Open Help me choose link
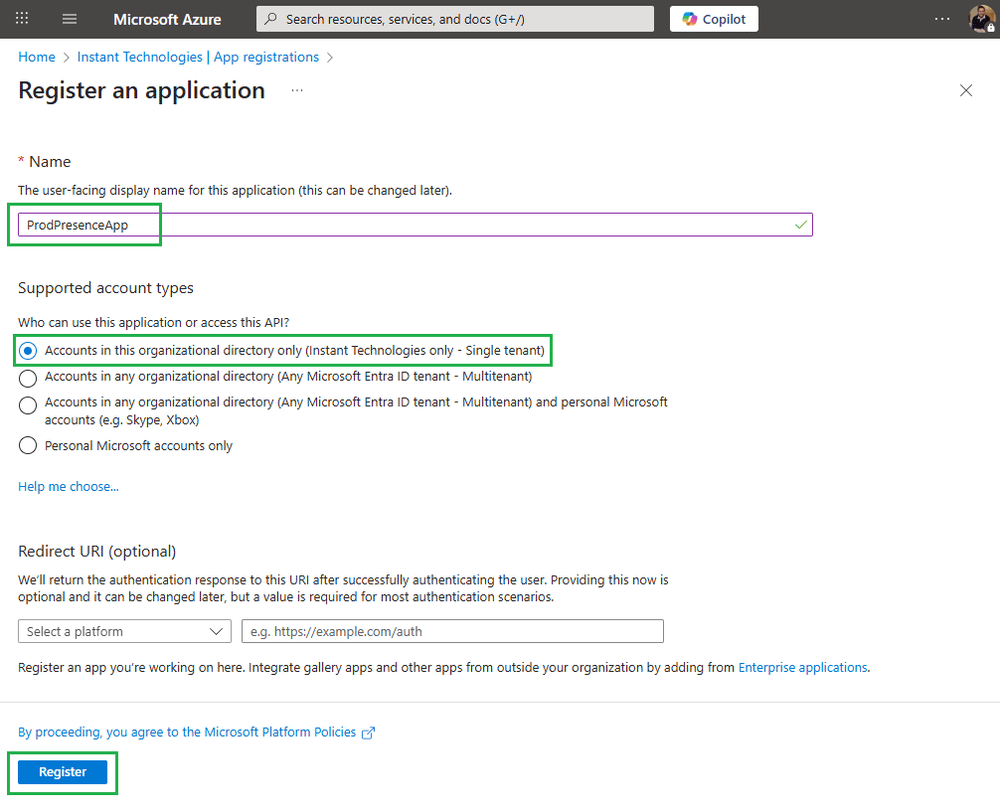The height and width of the screenshot is (801, 1000). pyautogui.click(x=68, y=487)
